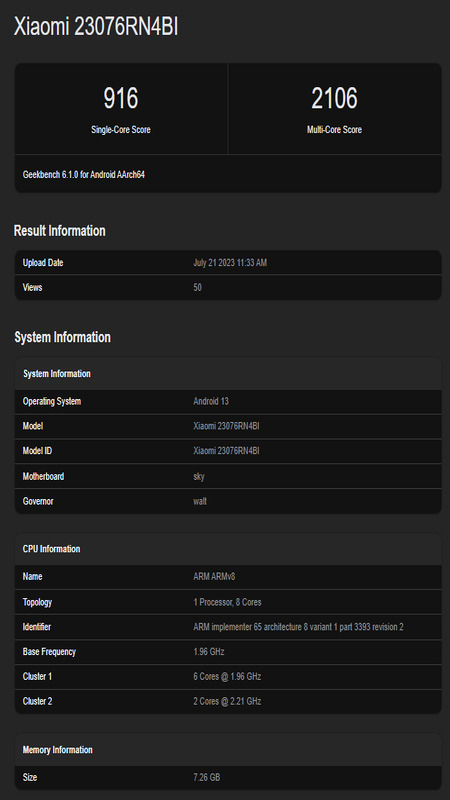
Task: Select the 1 Processor, 8 Cores value
Action: click(227, 602)
